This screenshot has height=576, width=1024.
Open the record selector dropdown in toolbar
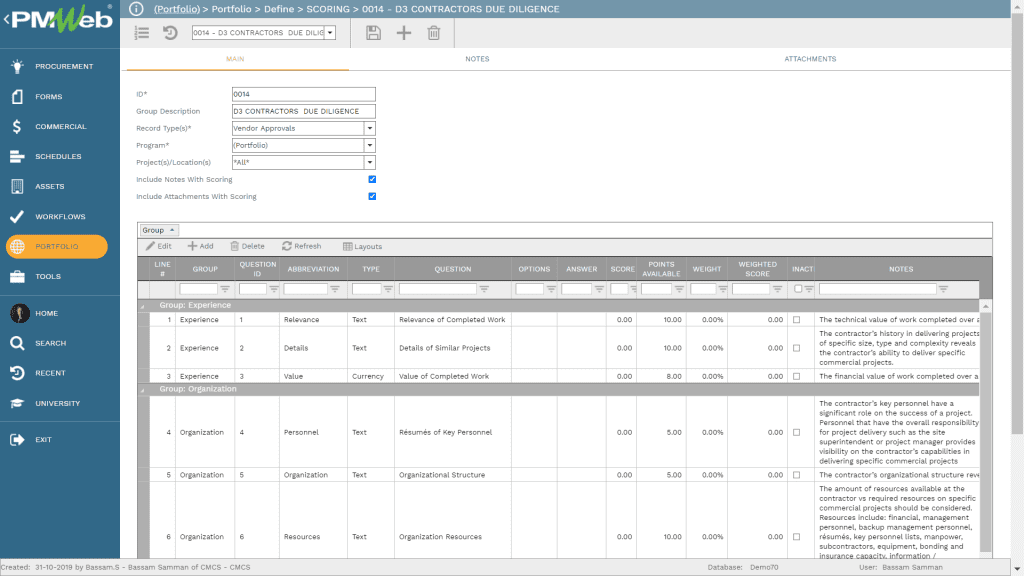330,33
